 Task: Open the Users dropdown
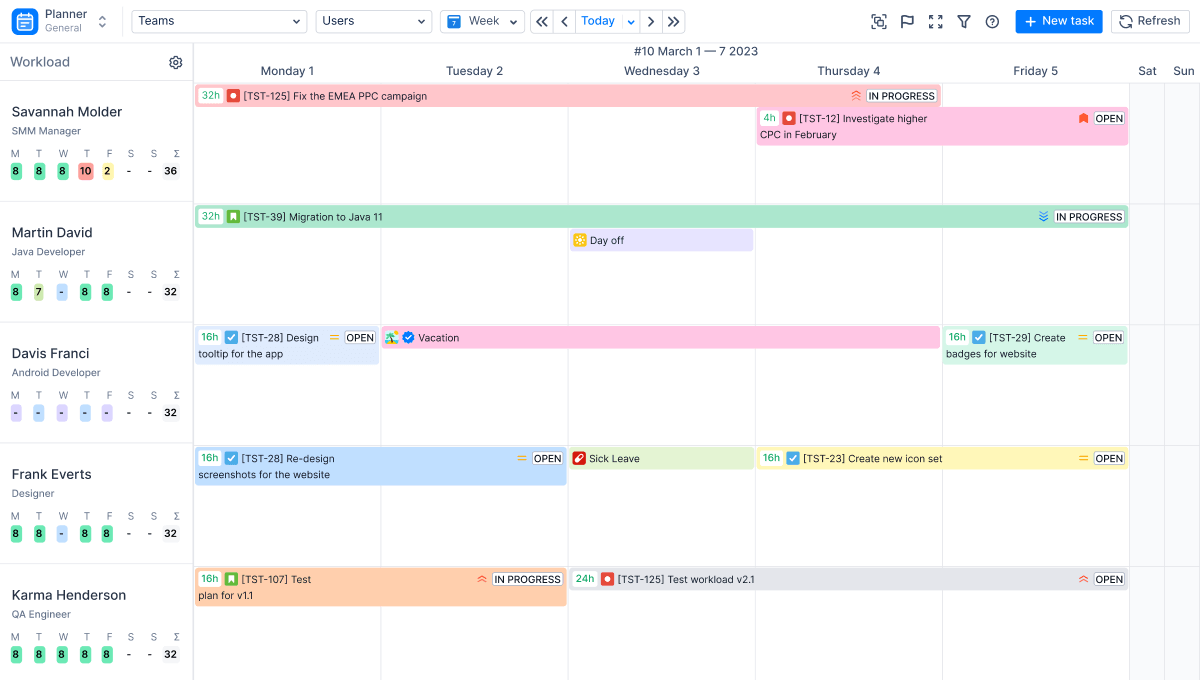[373, 20]
